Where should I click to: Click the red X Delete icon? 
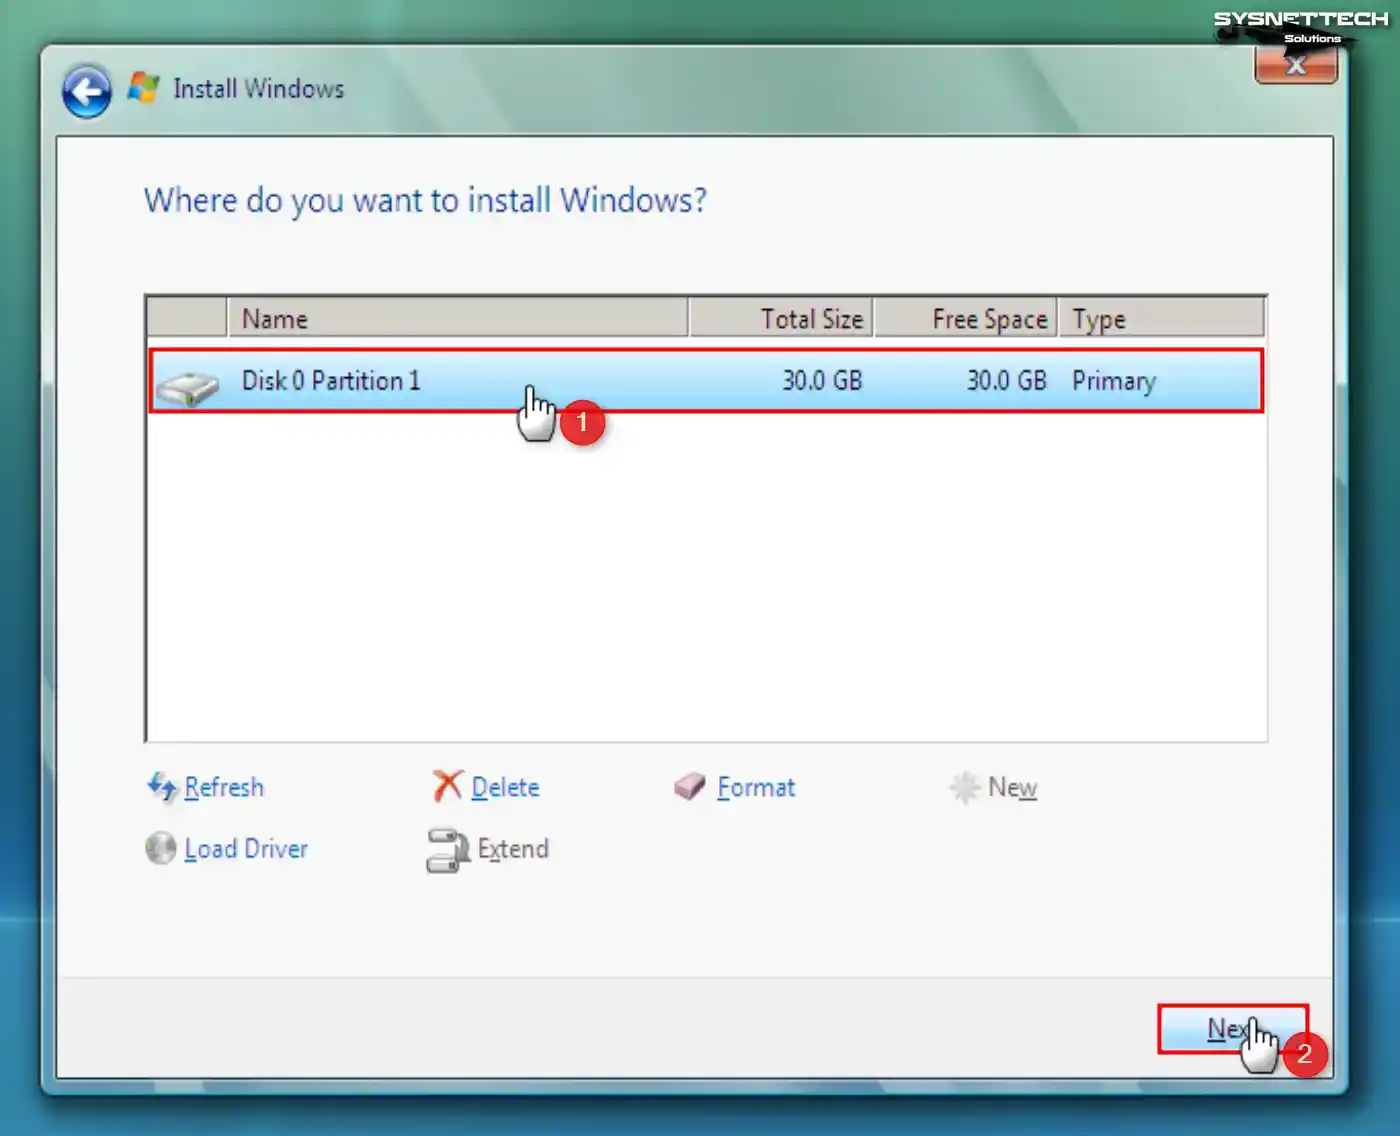tap(447, 786)
